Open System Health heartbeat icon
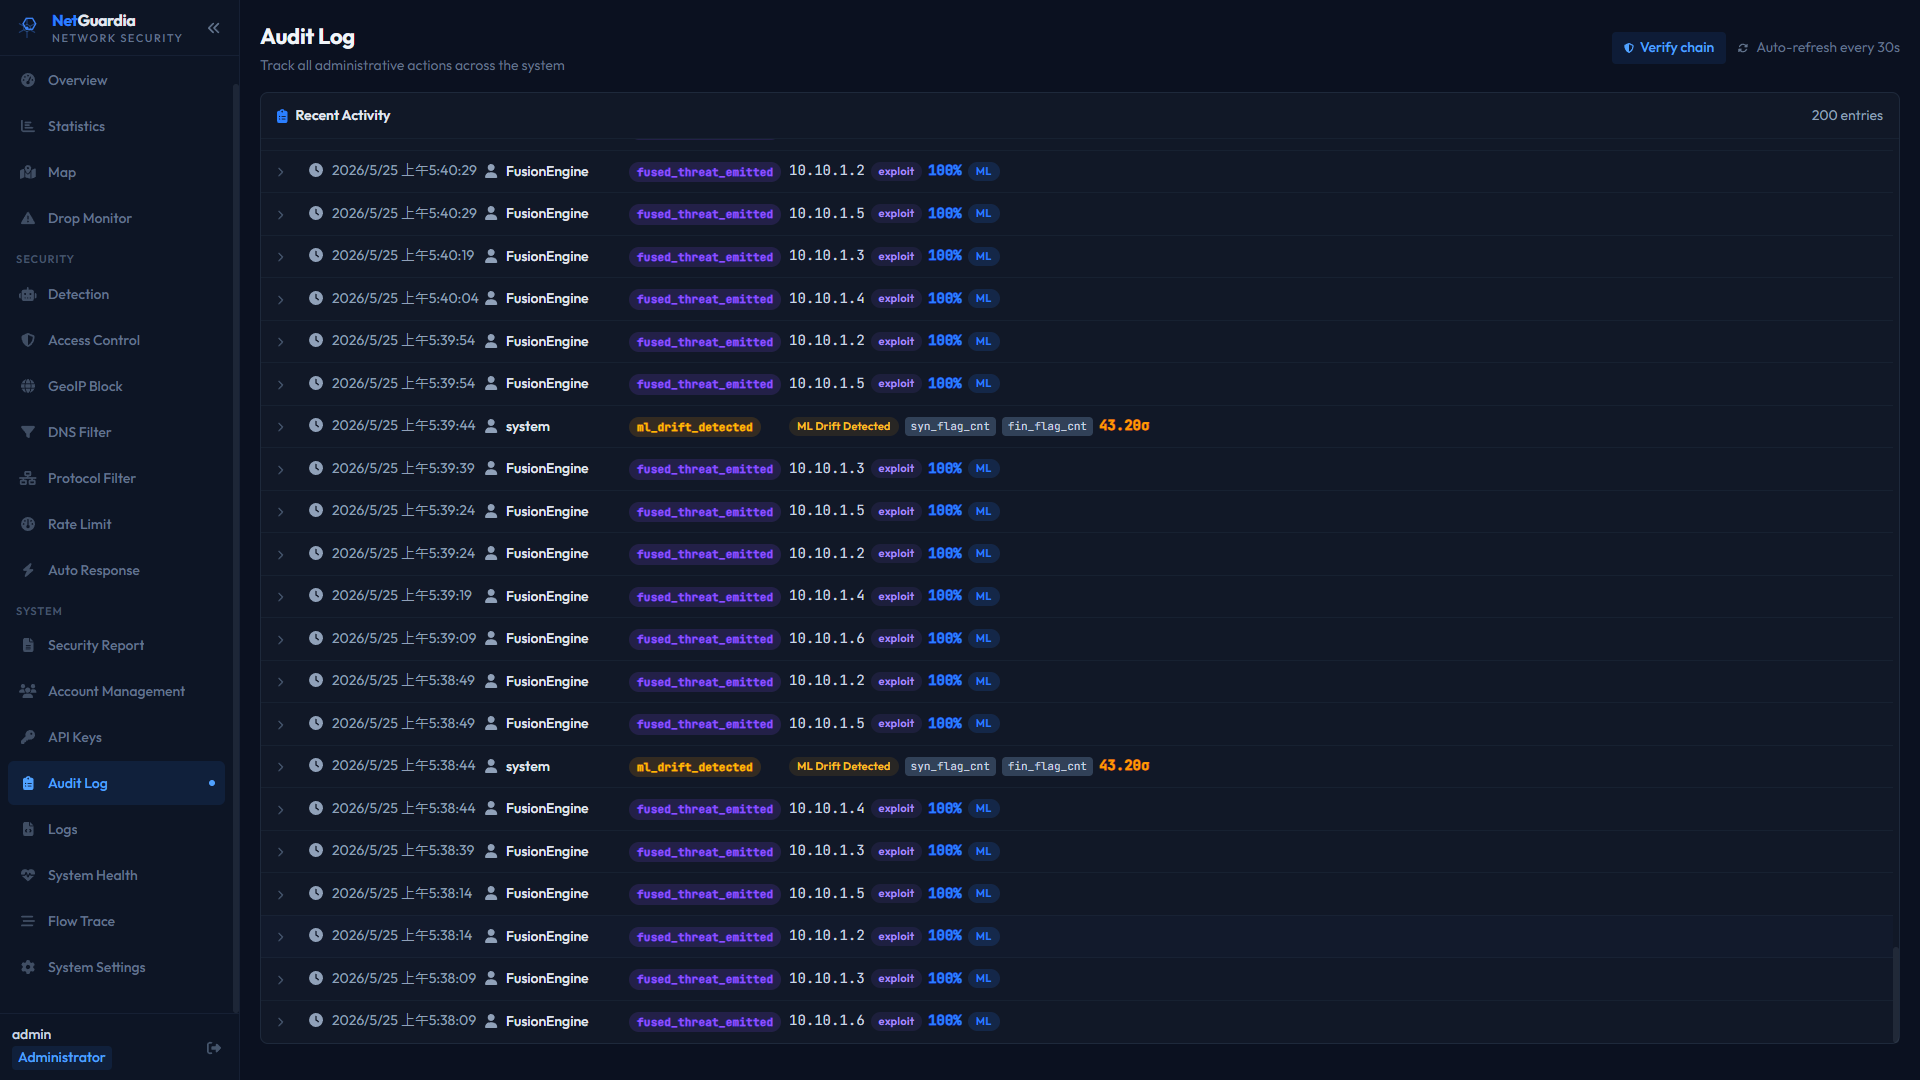The width and height of the screenshot is (1920, 1080). (x=28, y=875)
